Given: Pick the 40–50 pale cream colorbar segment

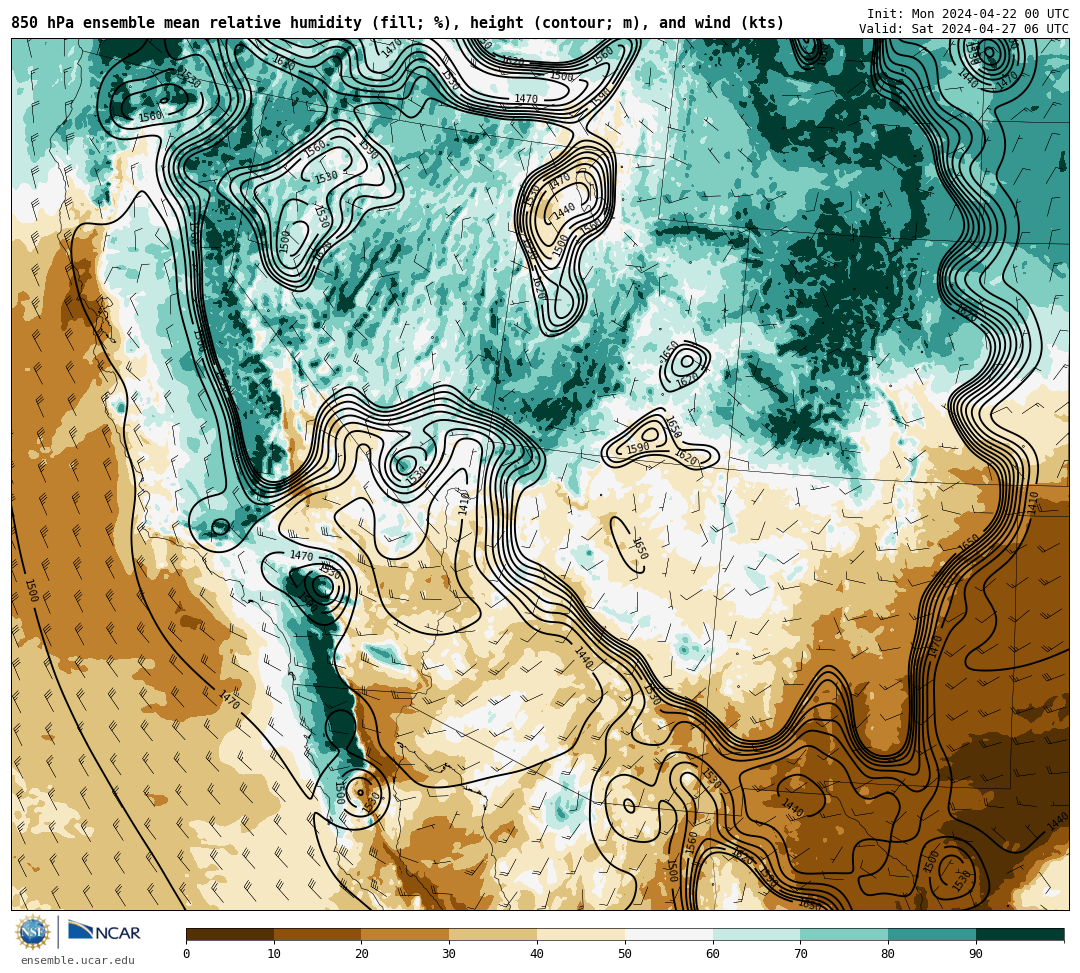Looking at the screenshot, I should point(581,934).
